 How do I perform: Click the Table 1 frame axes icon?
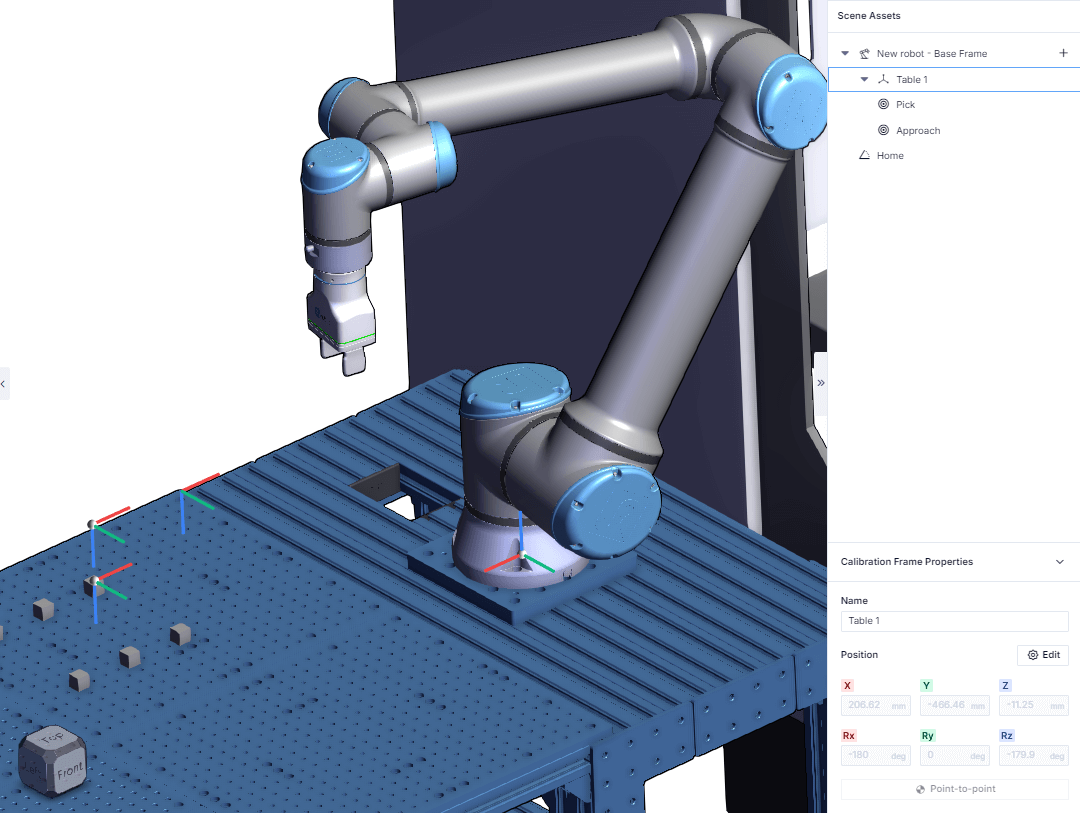[882, 79]
